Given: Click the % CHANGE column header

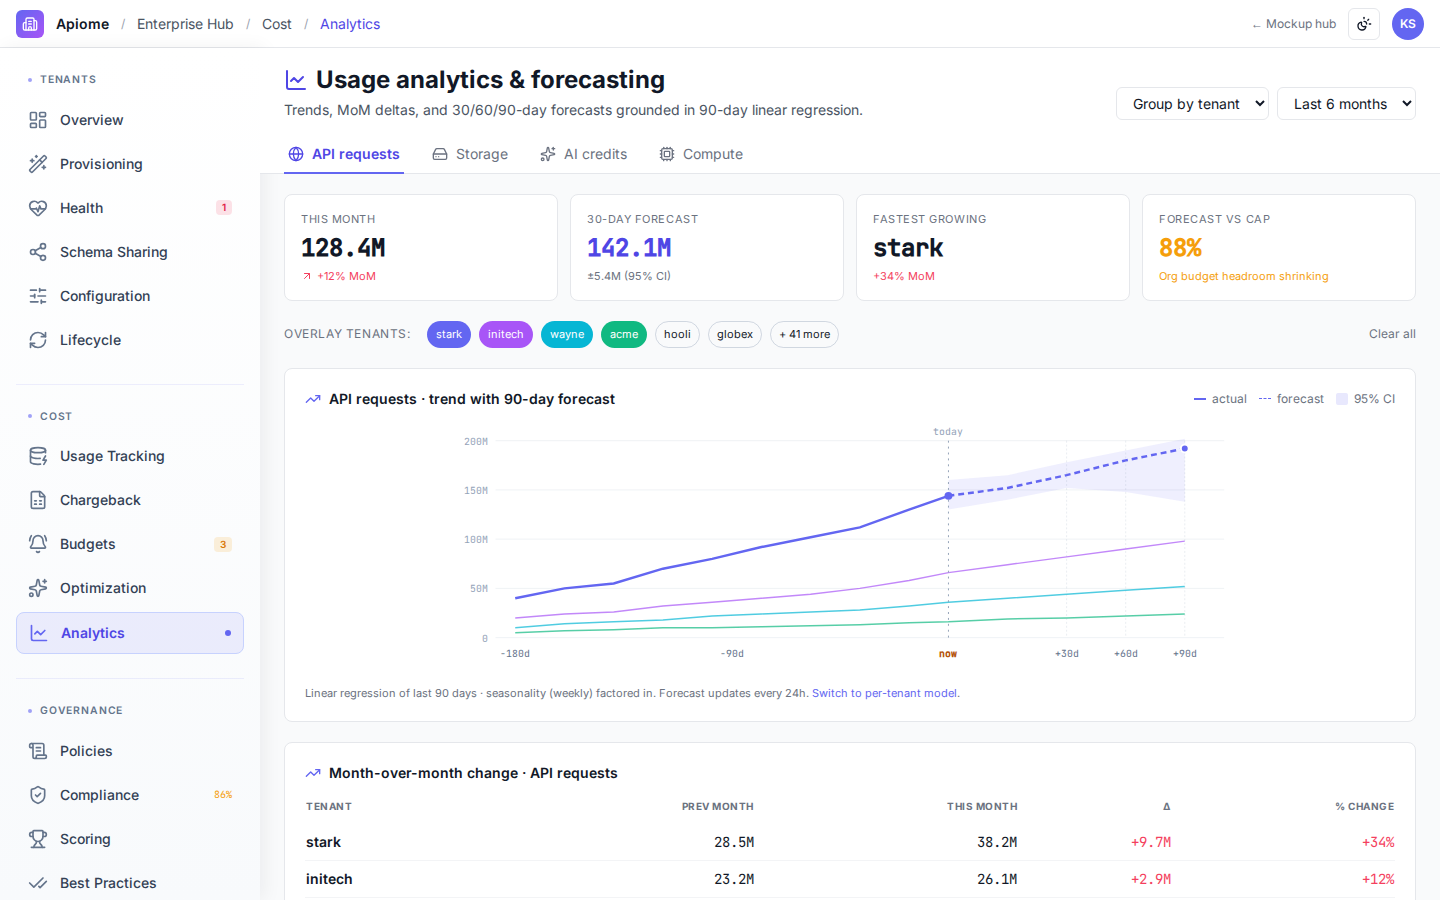Looking at the screenshot, I should [1364, 806].
